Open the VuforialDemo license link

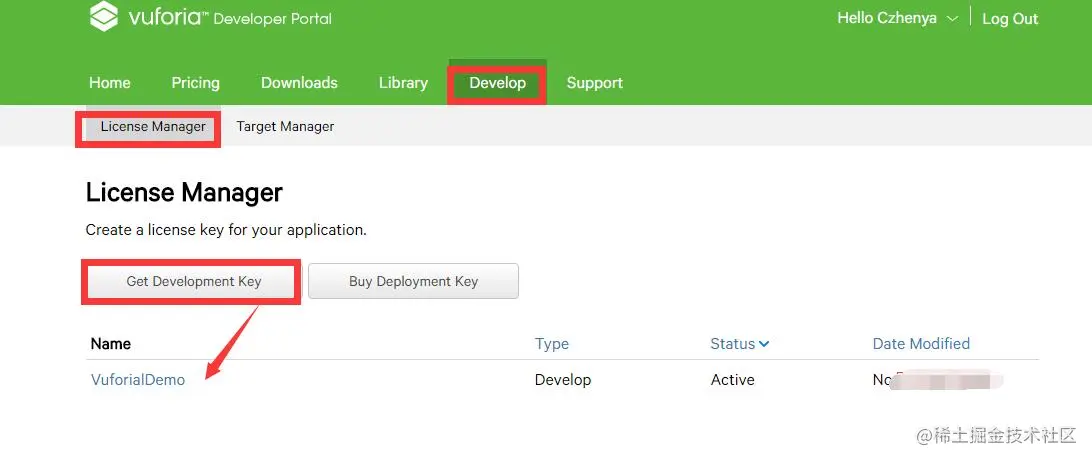(138, 380)
